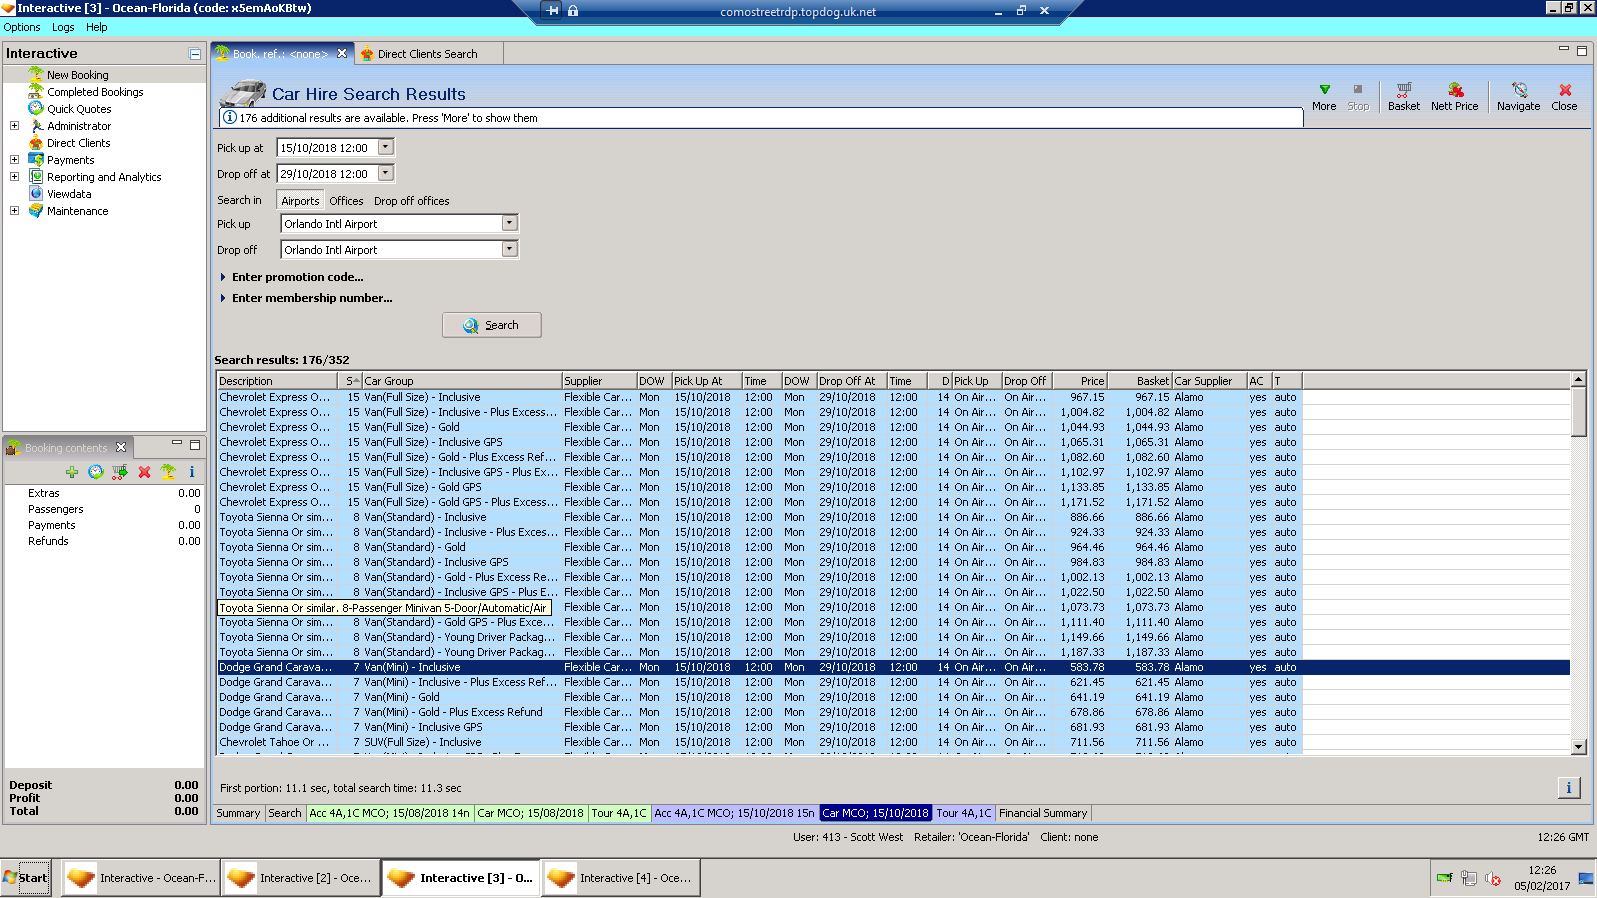Expand the Reporting and Analytics tree node
Image resolution: width=1597 pixels, height=898 pixels.
tap(14, 177)
